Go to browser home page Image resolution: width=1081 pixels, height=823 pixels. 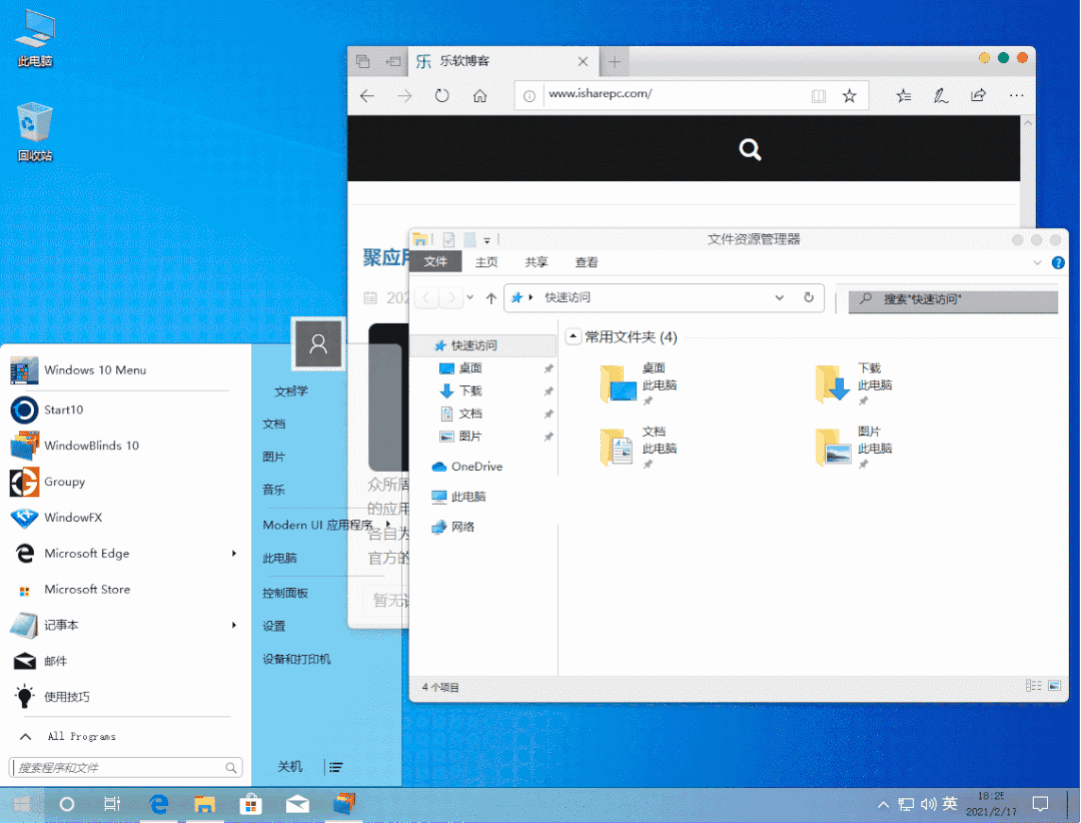(480, 96)
